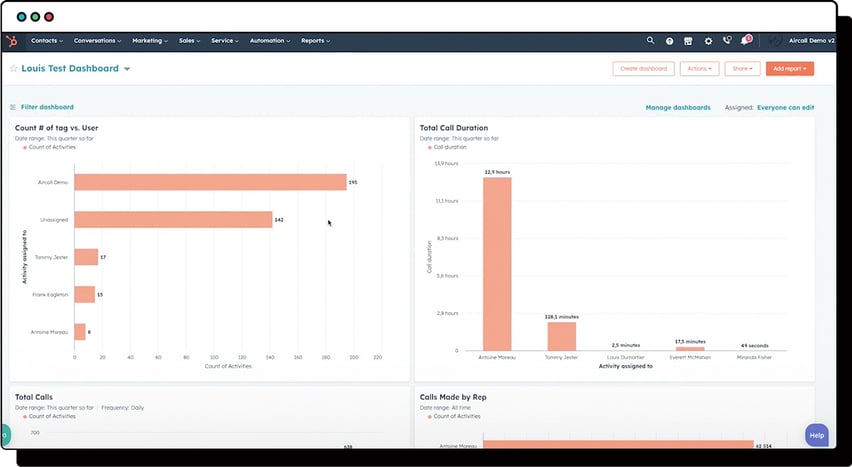
Task: Click the red macOS close button
Action: (x=49, y=17)
